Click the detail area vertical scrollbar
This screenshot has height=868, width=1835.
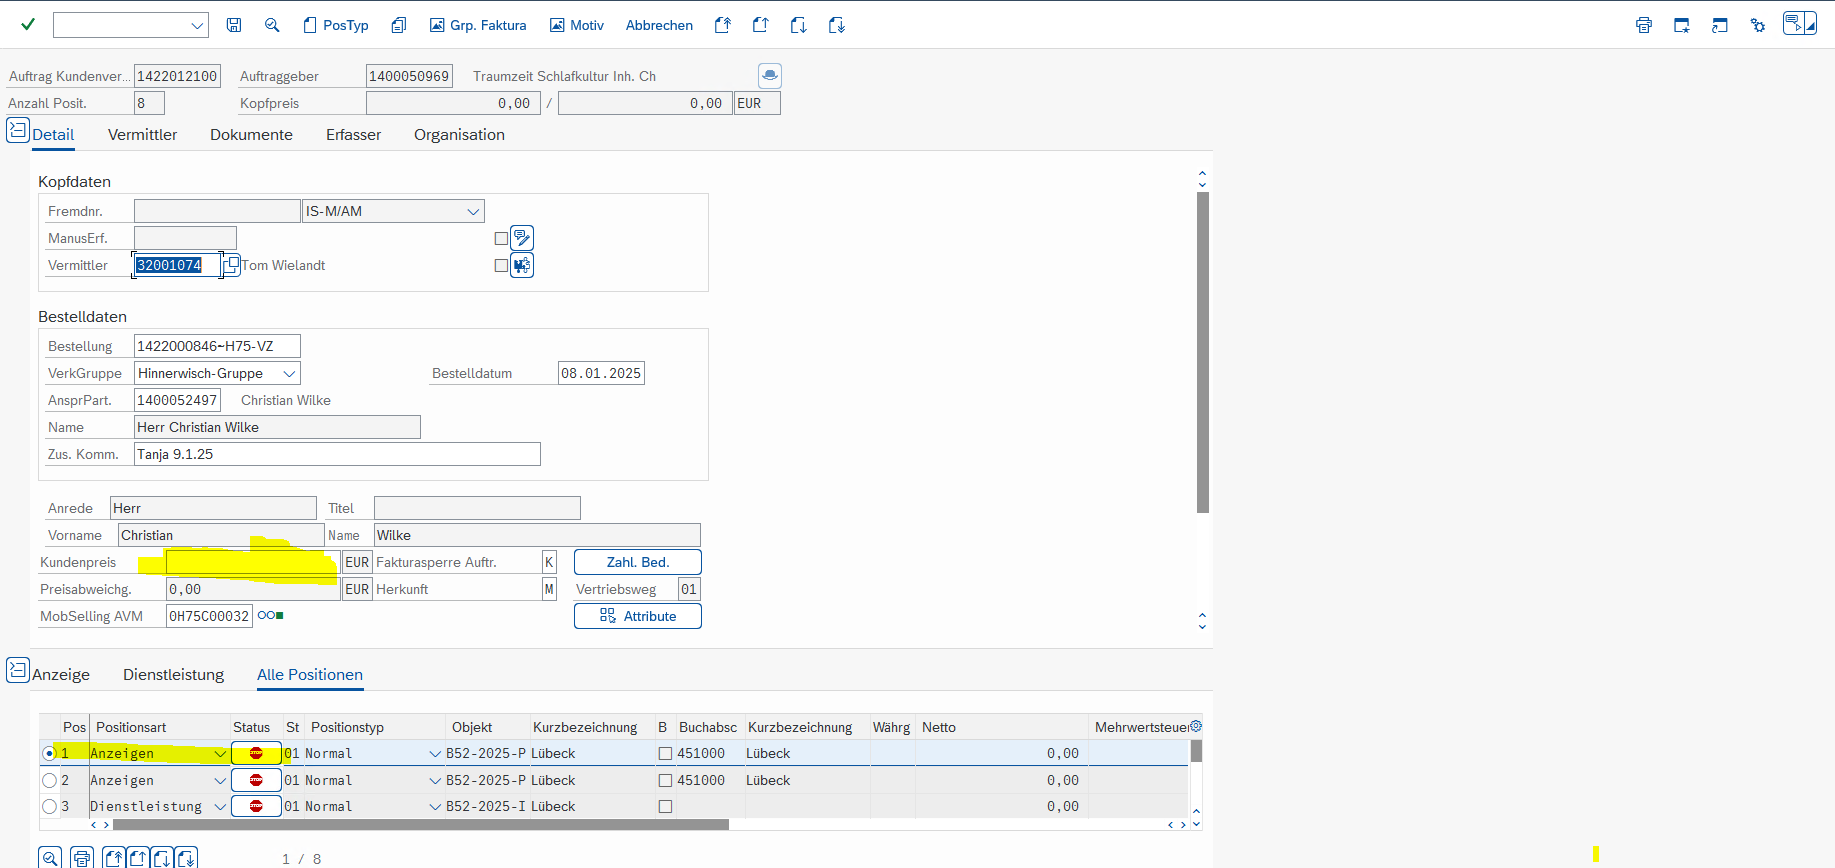pyautogui.click(x=1203, y=352)
